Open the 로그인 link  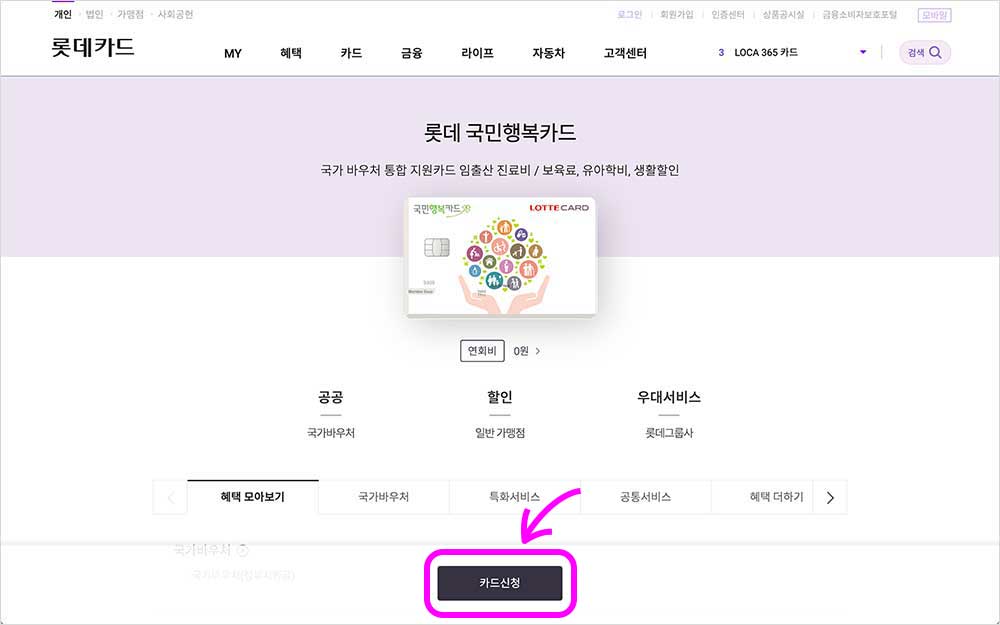click(630, 14)
